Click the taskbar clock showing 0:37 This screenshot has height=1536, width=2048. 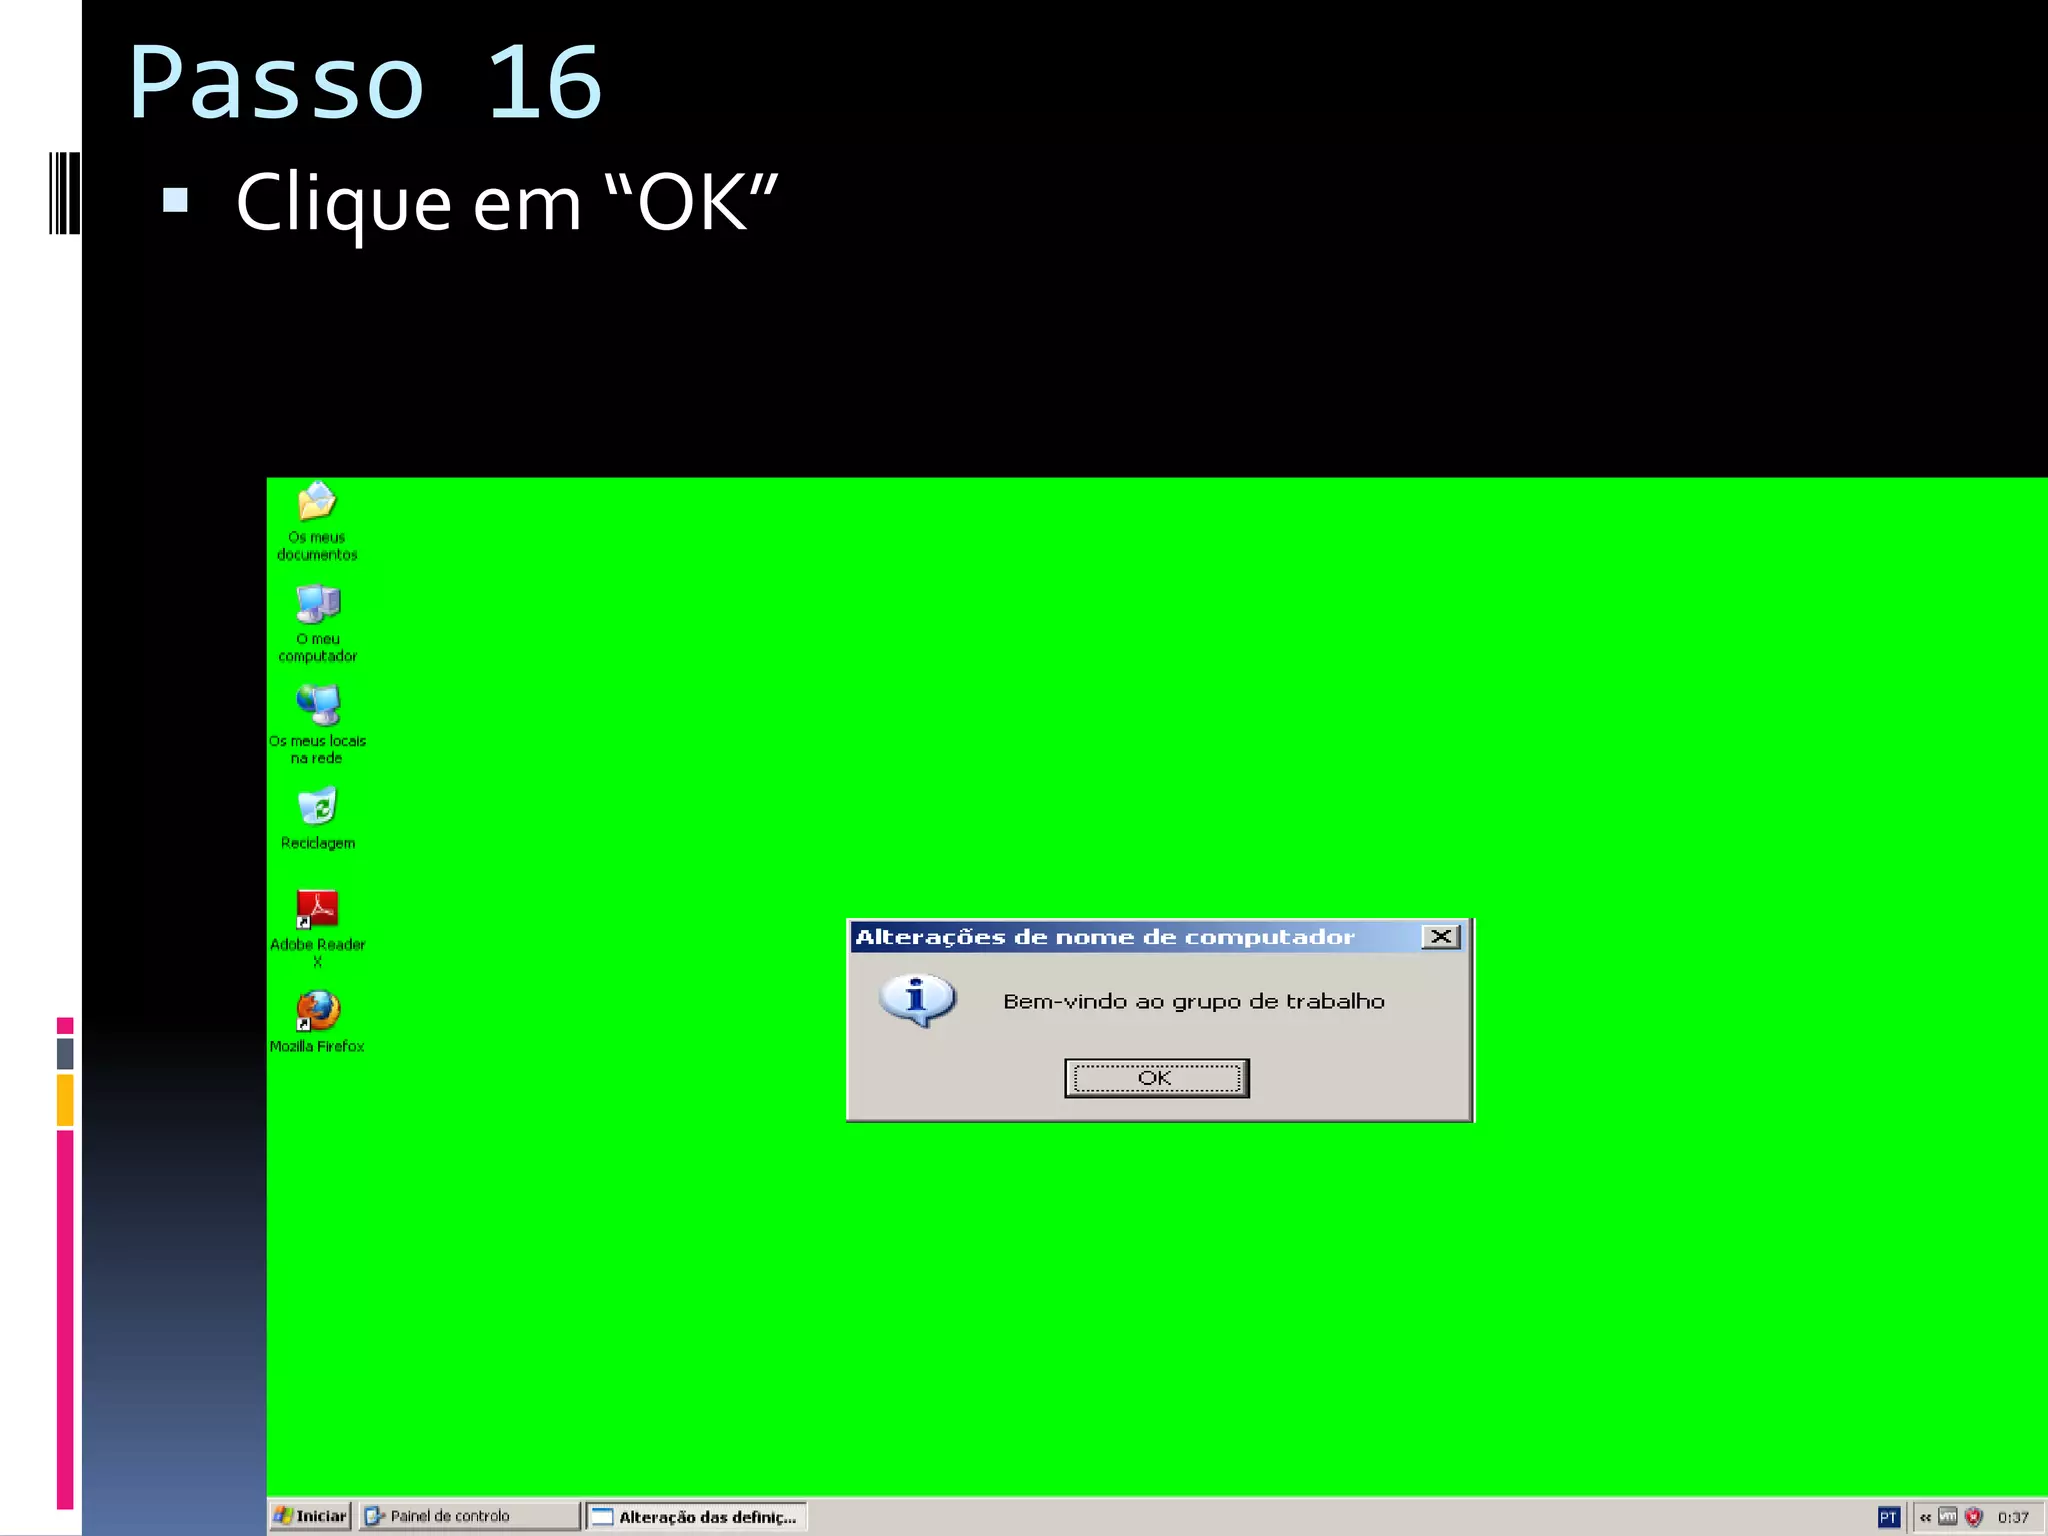pos(2013,1517)
